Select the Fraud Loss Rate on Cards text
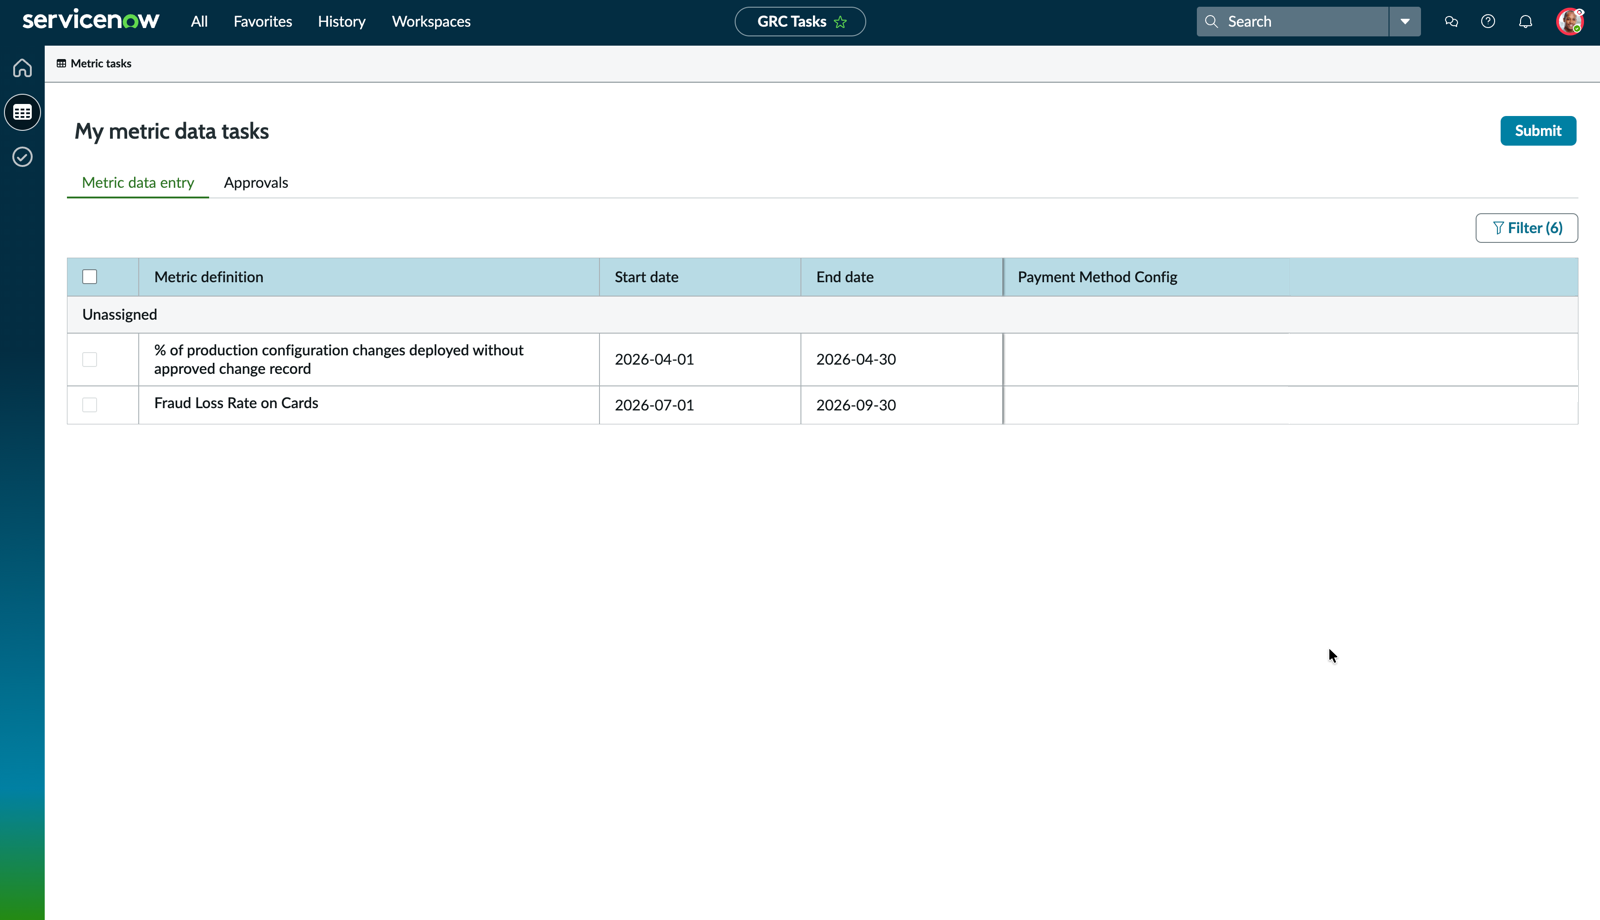 click(236, 403)
